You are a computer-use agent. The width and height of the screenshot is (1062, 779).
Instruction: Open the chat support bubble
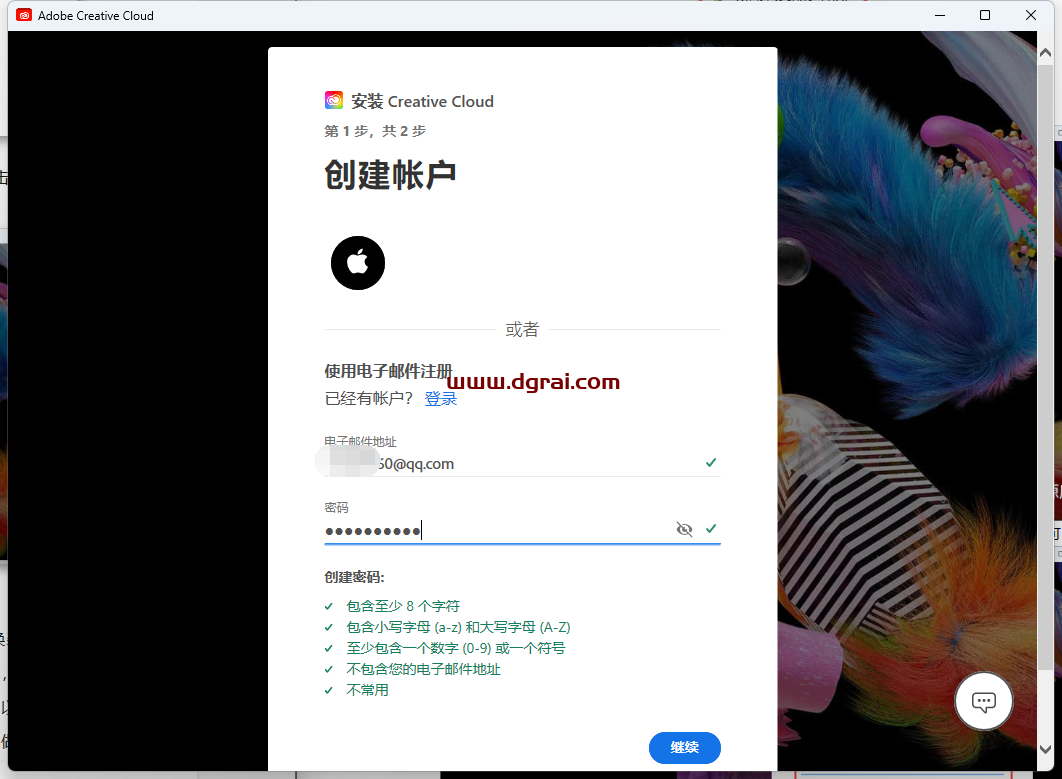(x=984, y=702)
